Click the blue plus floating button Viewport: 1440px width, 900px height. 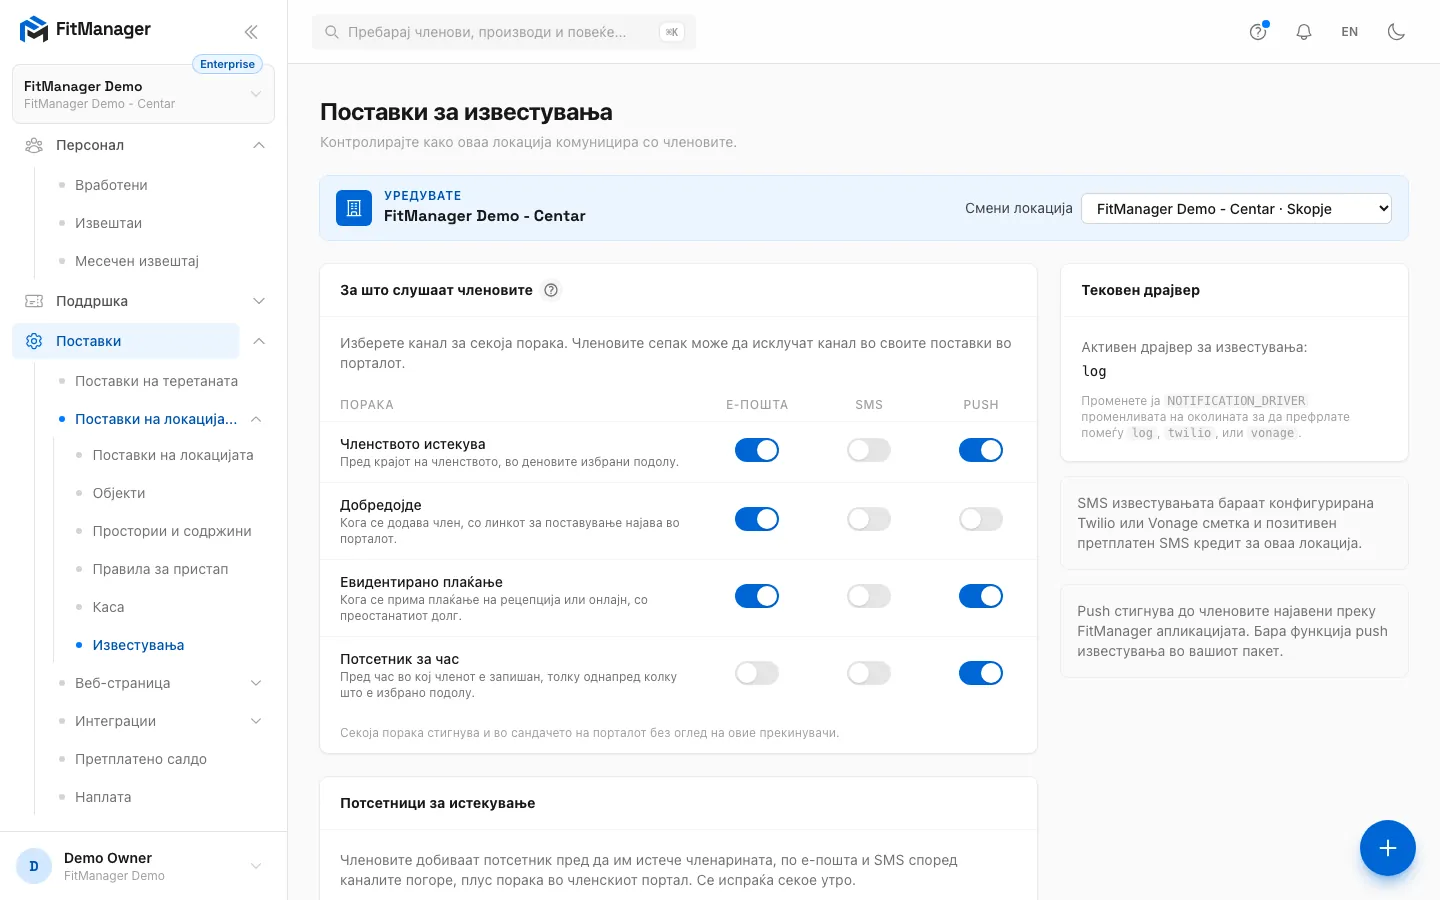click(x=1388, y=848)
